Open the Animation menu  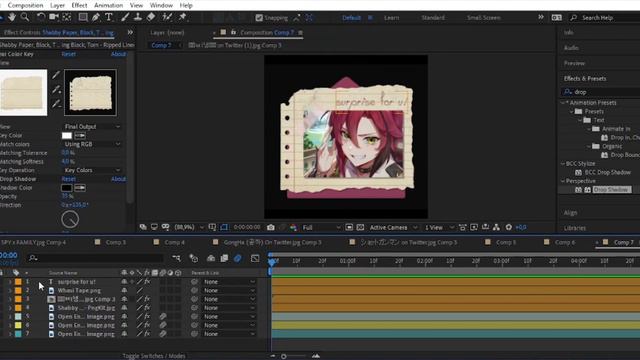click(109, 5)
